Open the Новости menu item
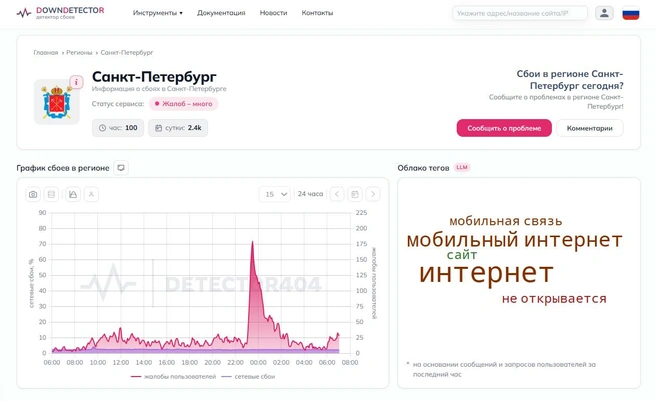 tap(273, 13)
